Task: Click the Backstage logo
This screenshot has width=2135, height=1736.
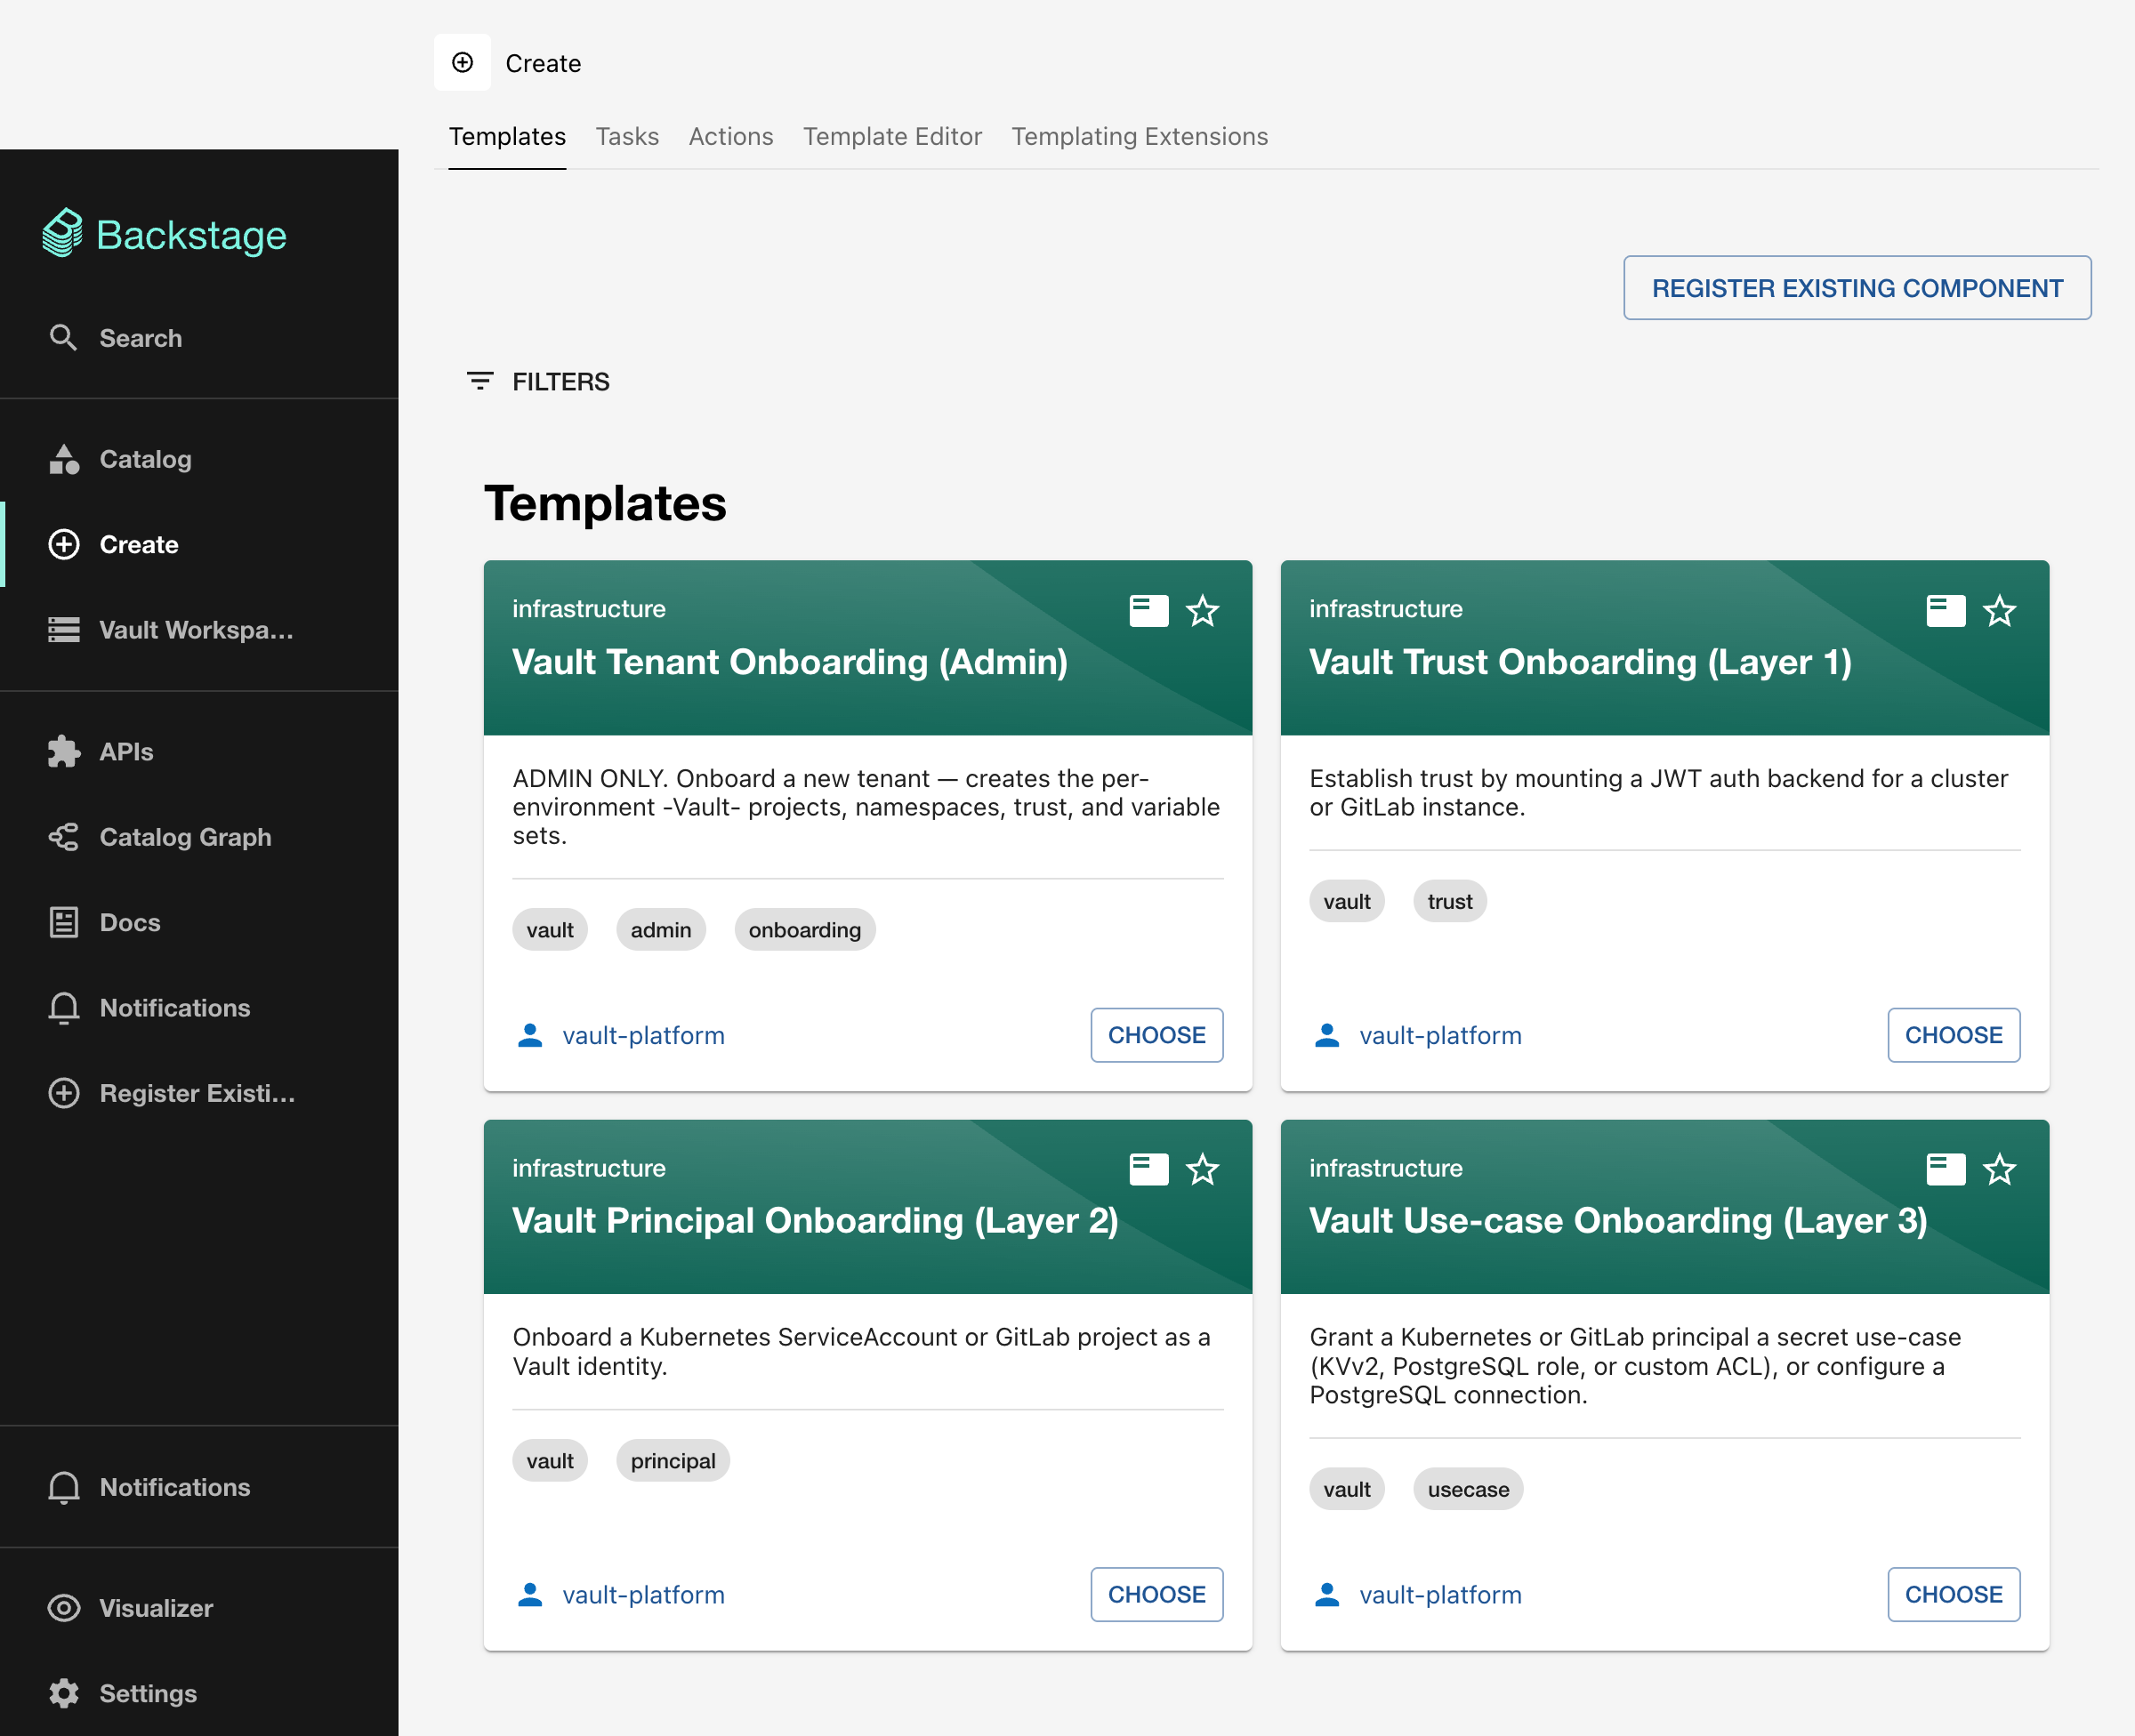Action: point(165,235)
